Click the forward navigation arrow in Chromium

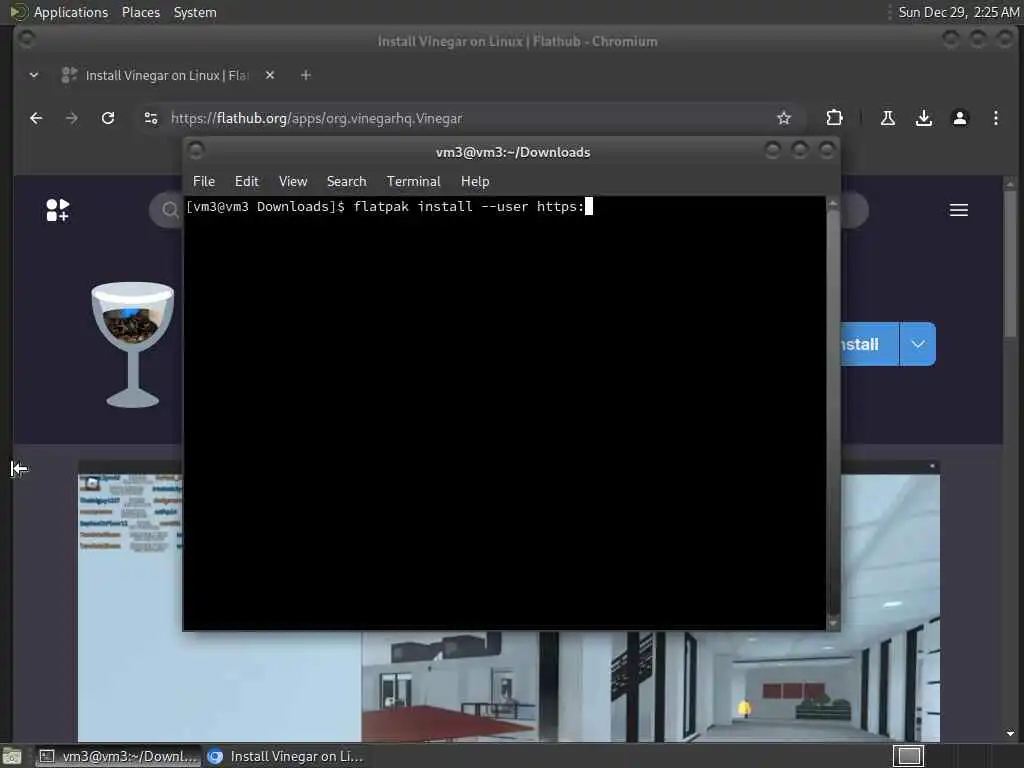(72, 118)
